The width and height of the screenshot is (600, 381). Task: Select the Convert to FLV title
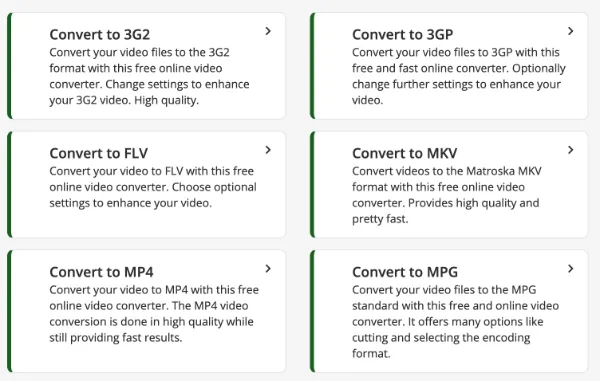[98, 153]
